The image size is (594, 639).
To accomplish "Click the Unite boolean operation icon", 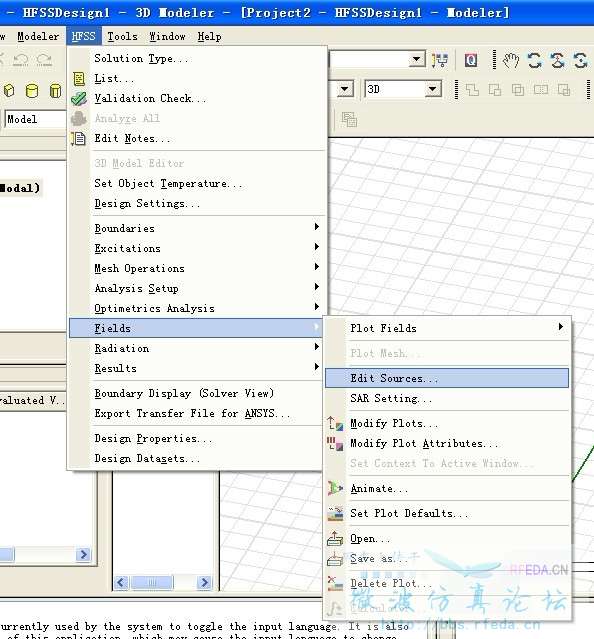I will click(x=472, y=90).
